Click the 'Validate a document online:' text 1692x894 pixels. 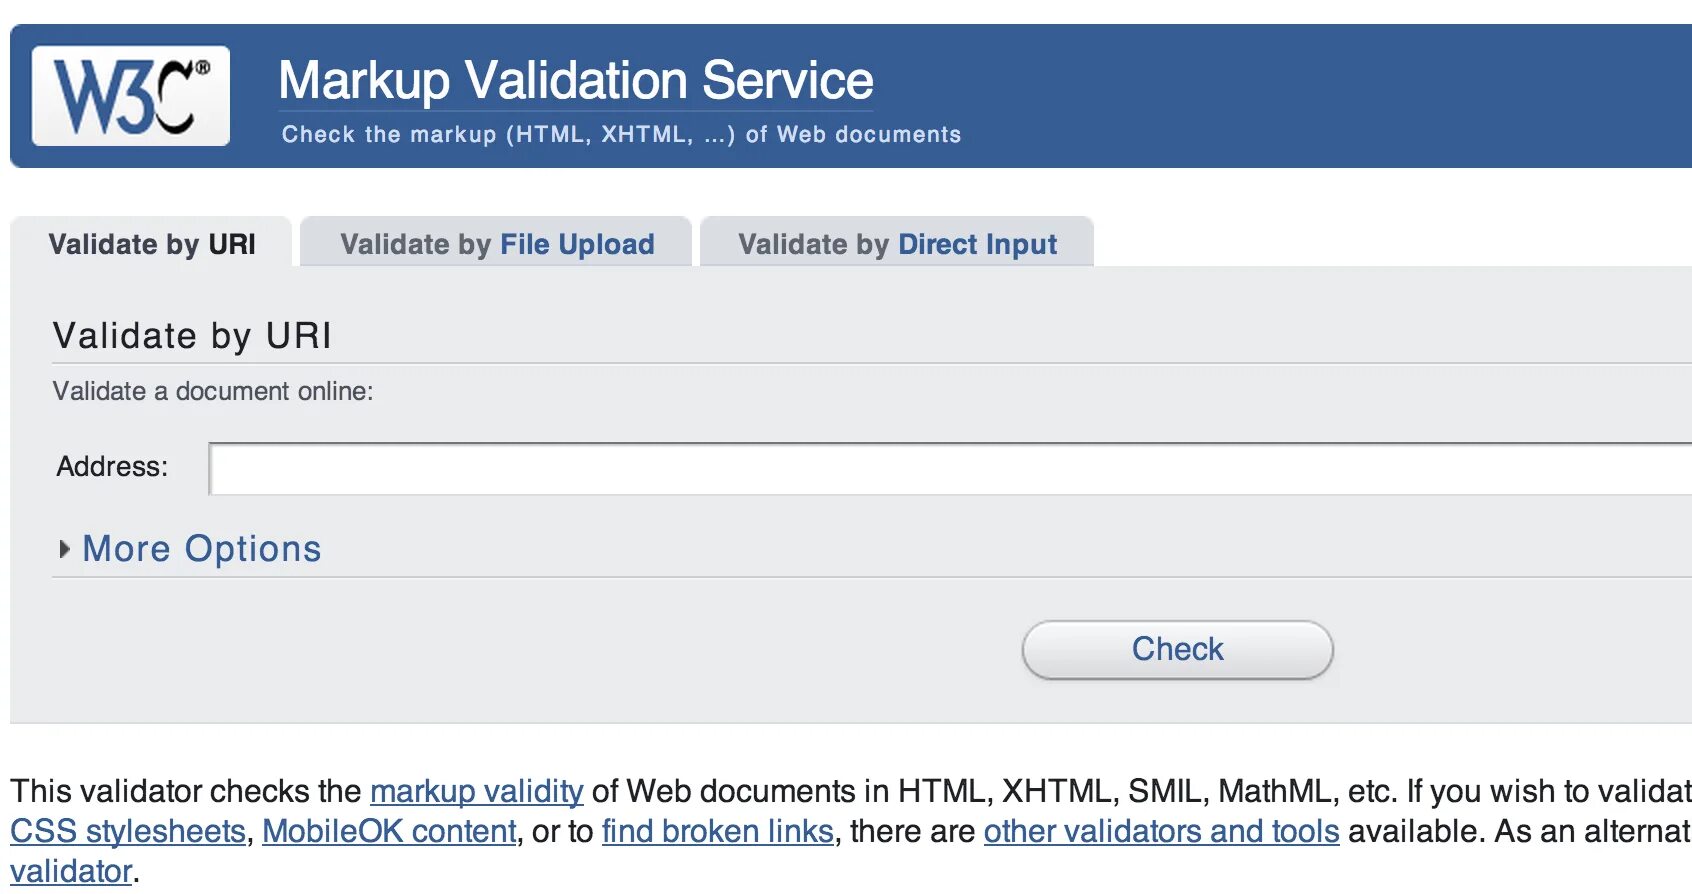(212, 391)
